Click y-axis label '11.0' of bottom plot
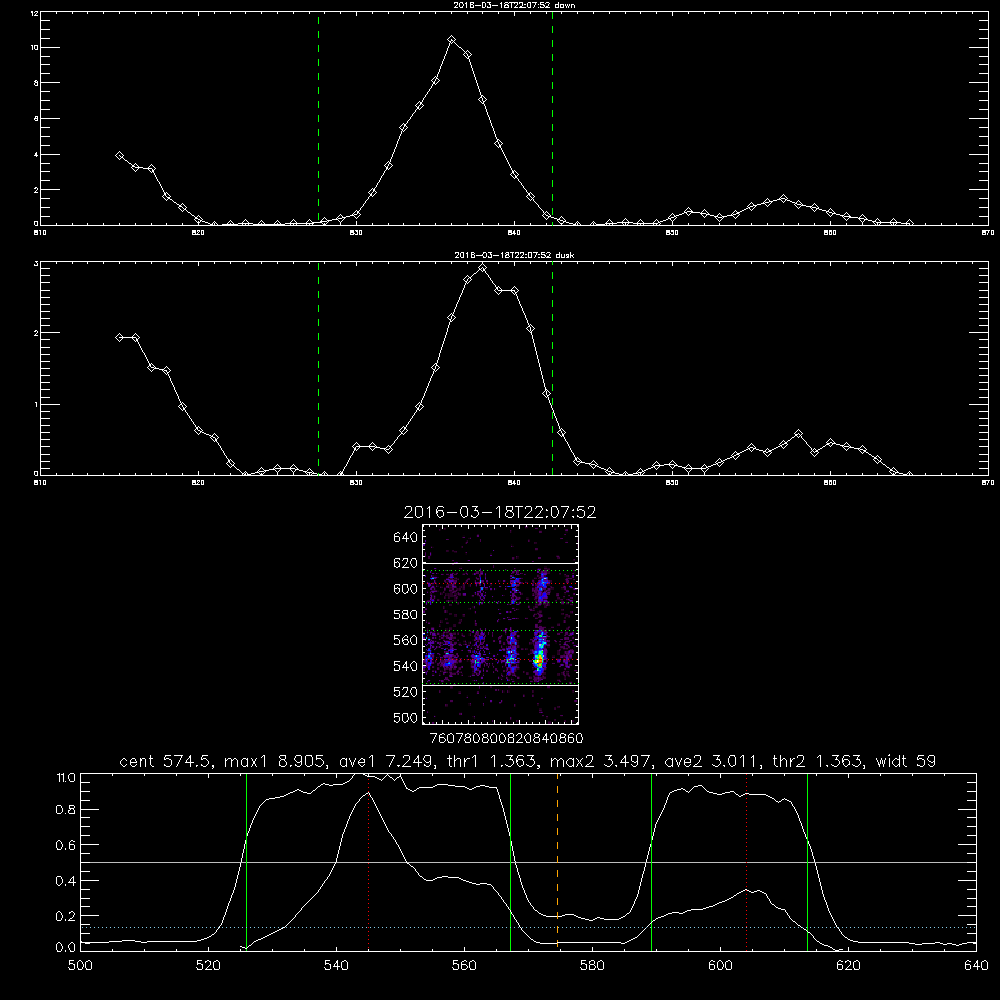The width and height of the screenshot is (1000, 1000). (x=66, y=778)
